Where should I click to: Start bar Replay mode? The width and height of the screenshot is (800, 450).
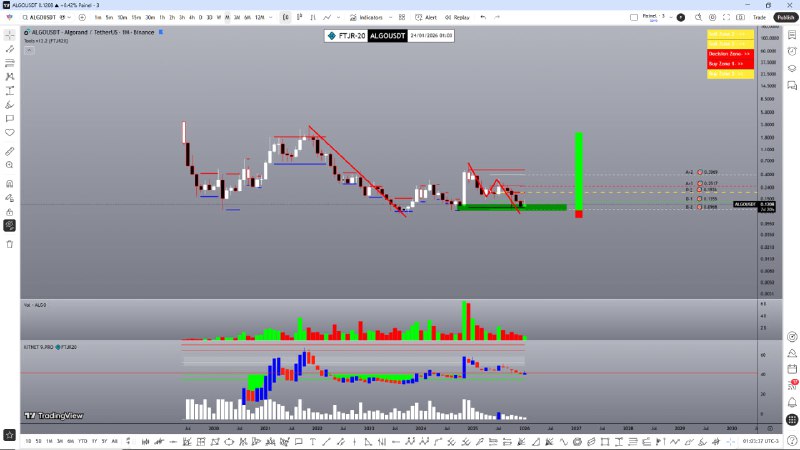click(458, 17)
